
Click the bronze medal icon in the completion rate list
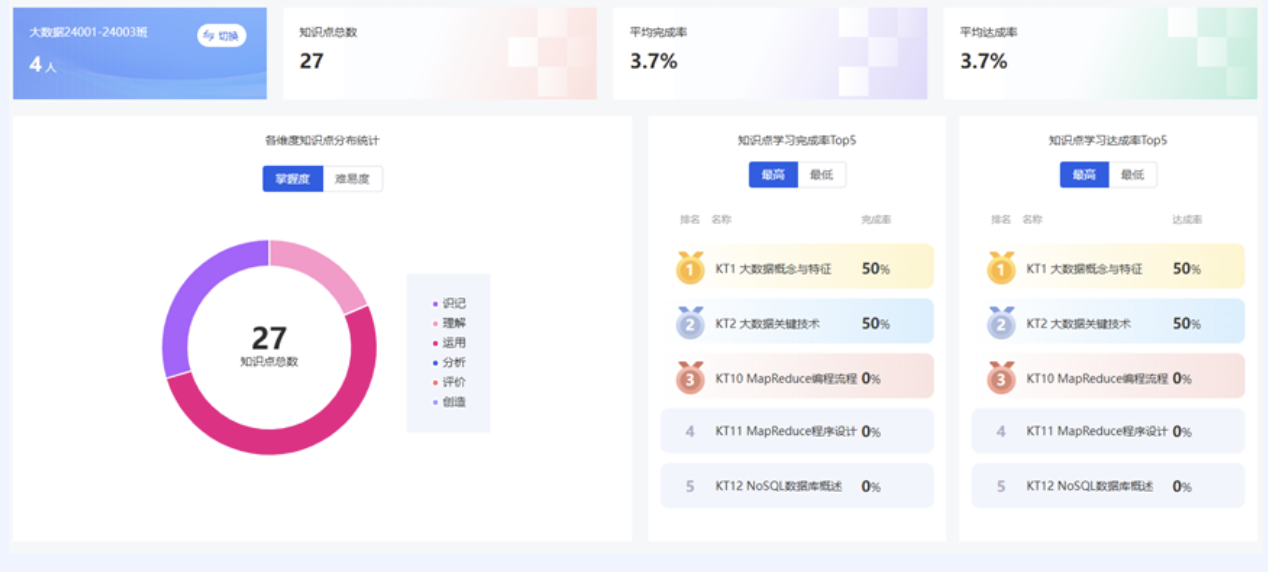[690, 377]
